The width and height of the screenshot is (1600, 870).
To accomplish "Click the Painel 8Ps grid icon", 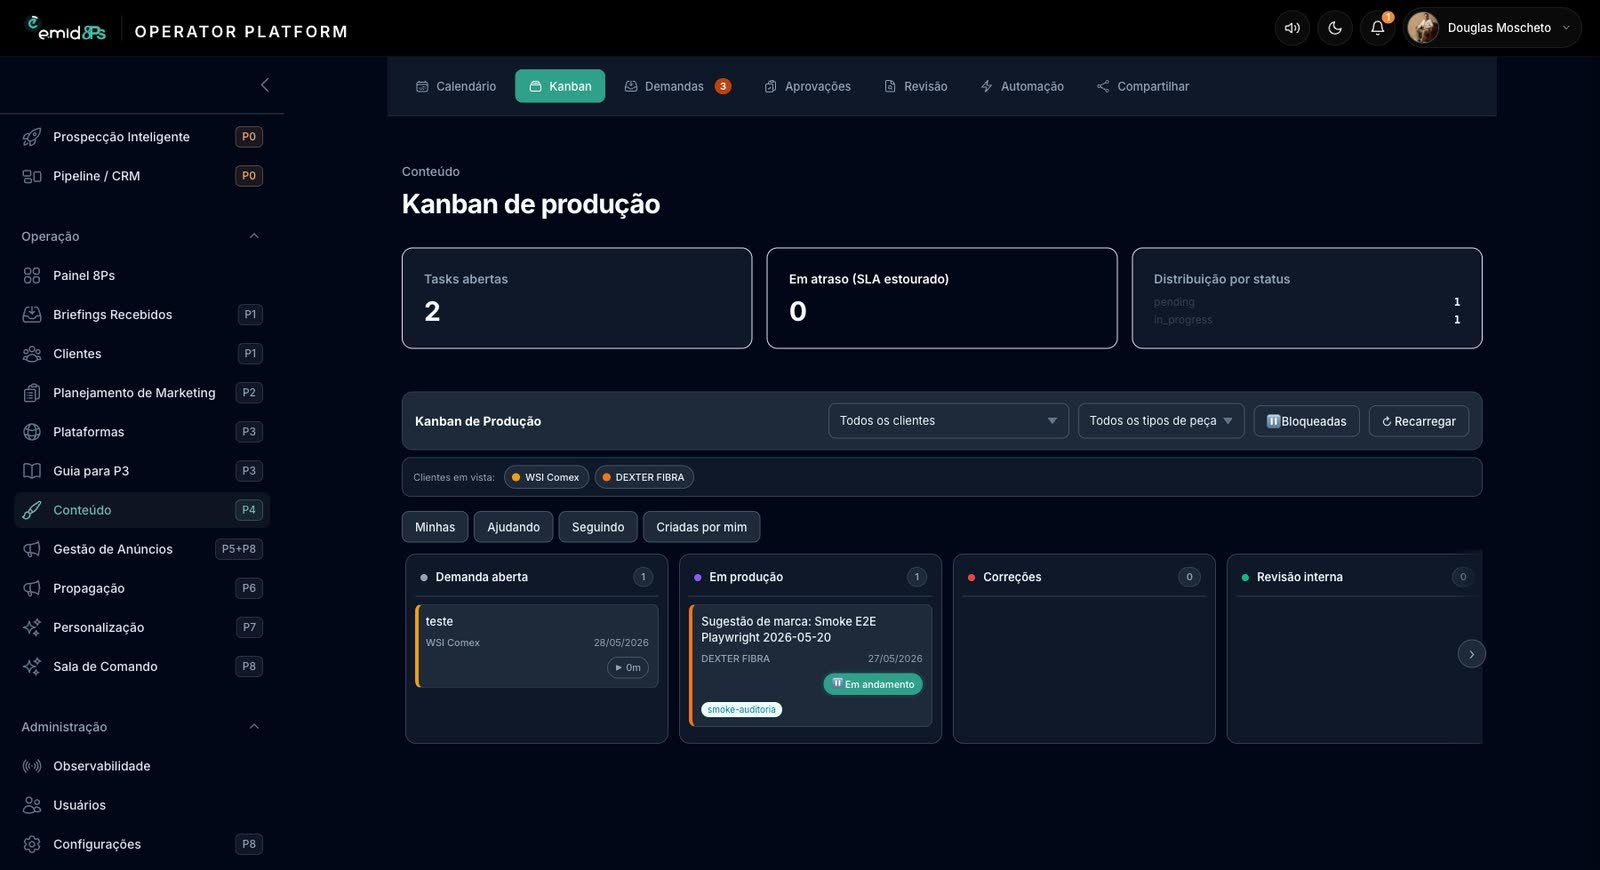I will click(x=32, y=275).
